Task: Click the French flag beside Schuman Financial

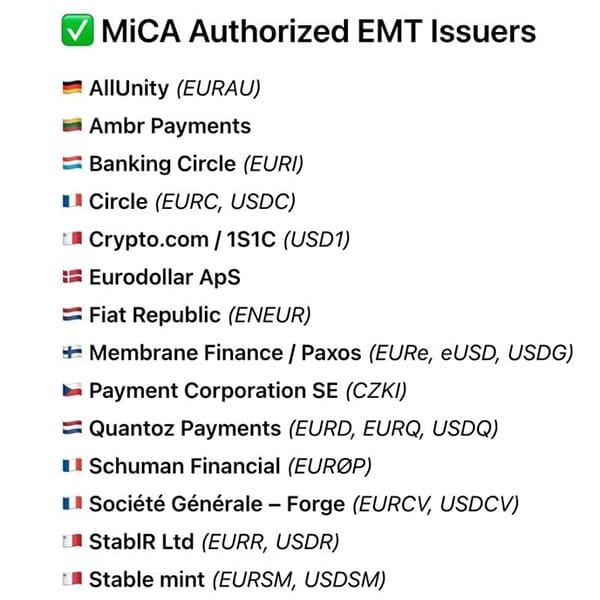Action: point(72,466)
